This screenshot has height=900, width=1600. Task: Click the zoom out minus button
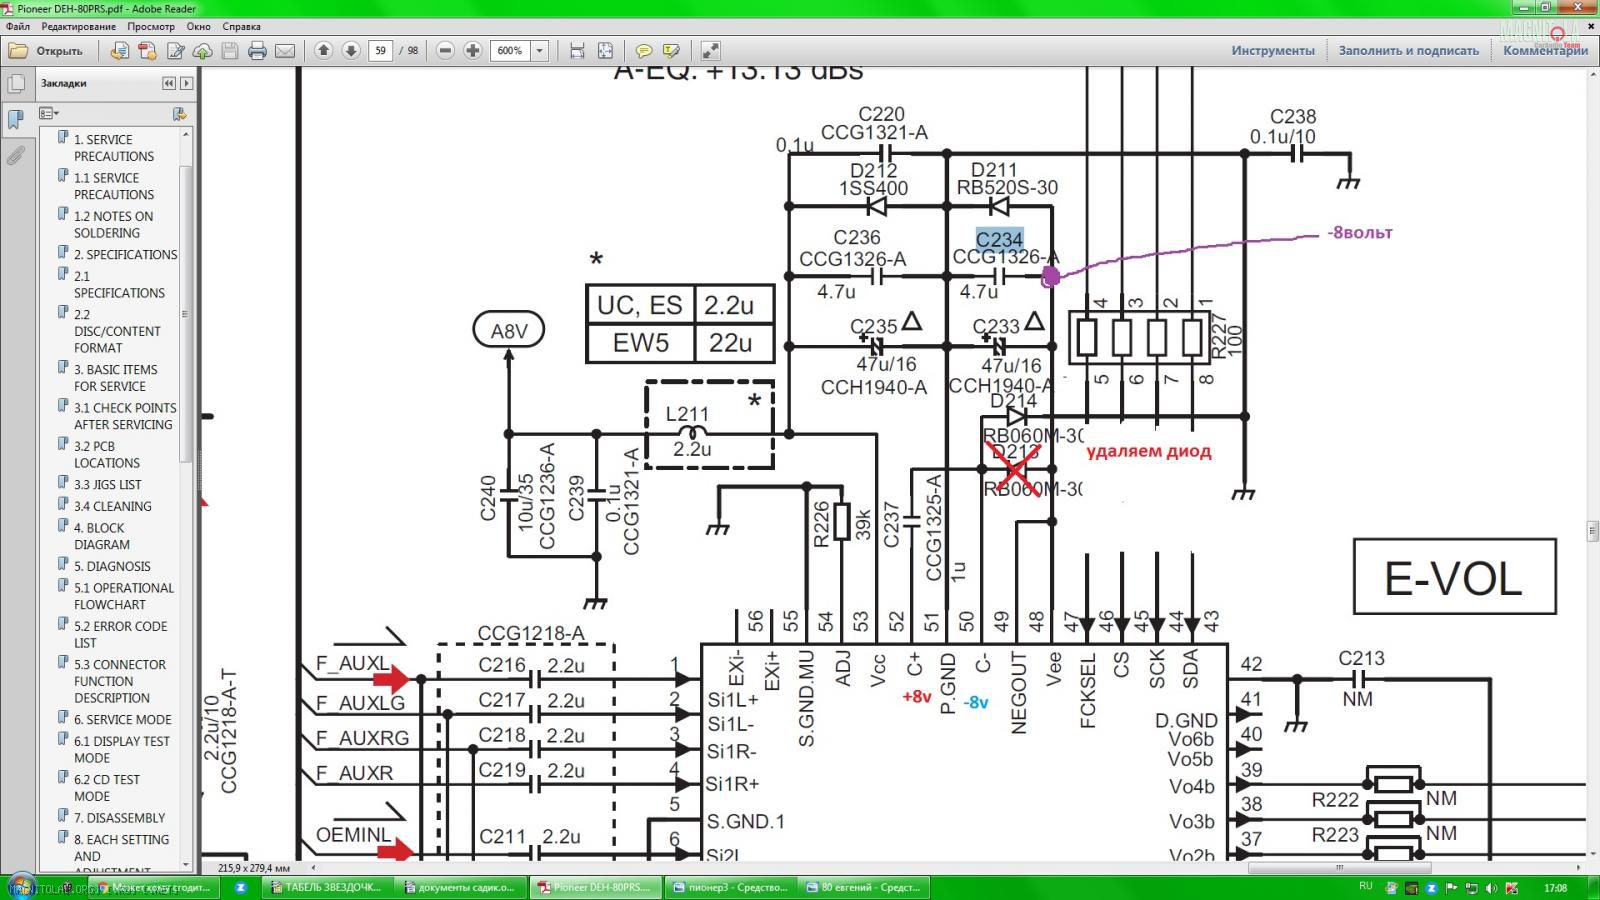446,50
